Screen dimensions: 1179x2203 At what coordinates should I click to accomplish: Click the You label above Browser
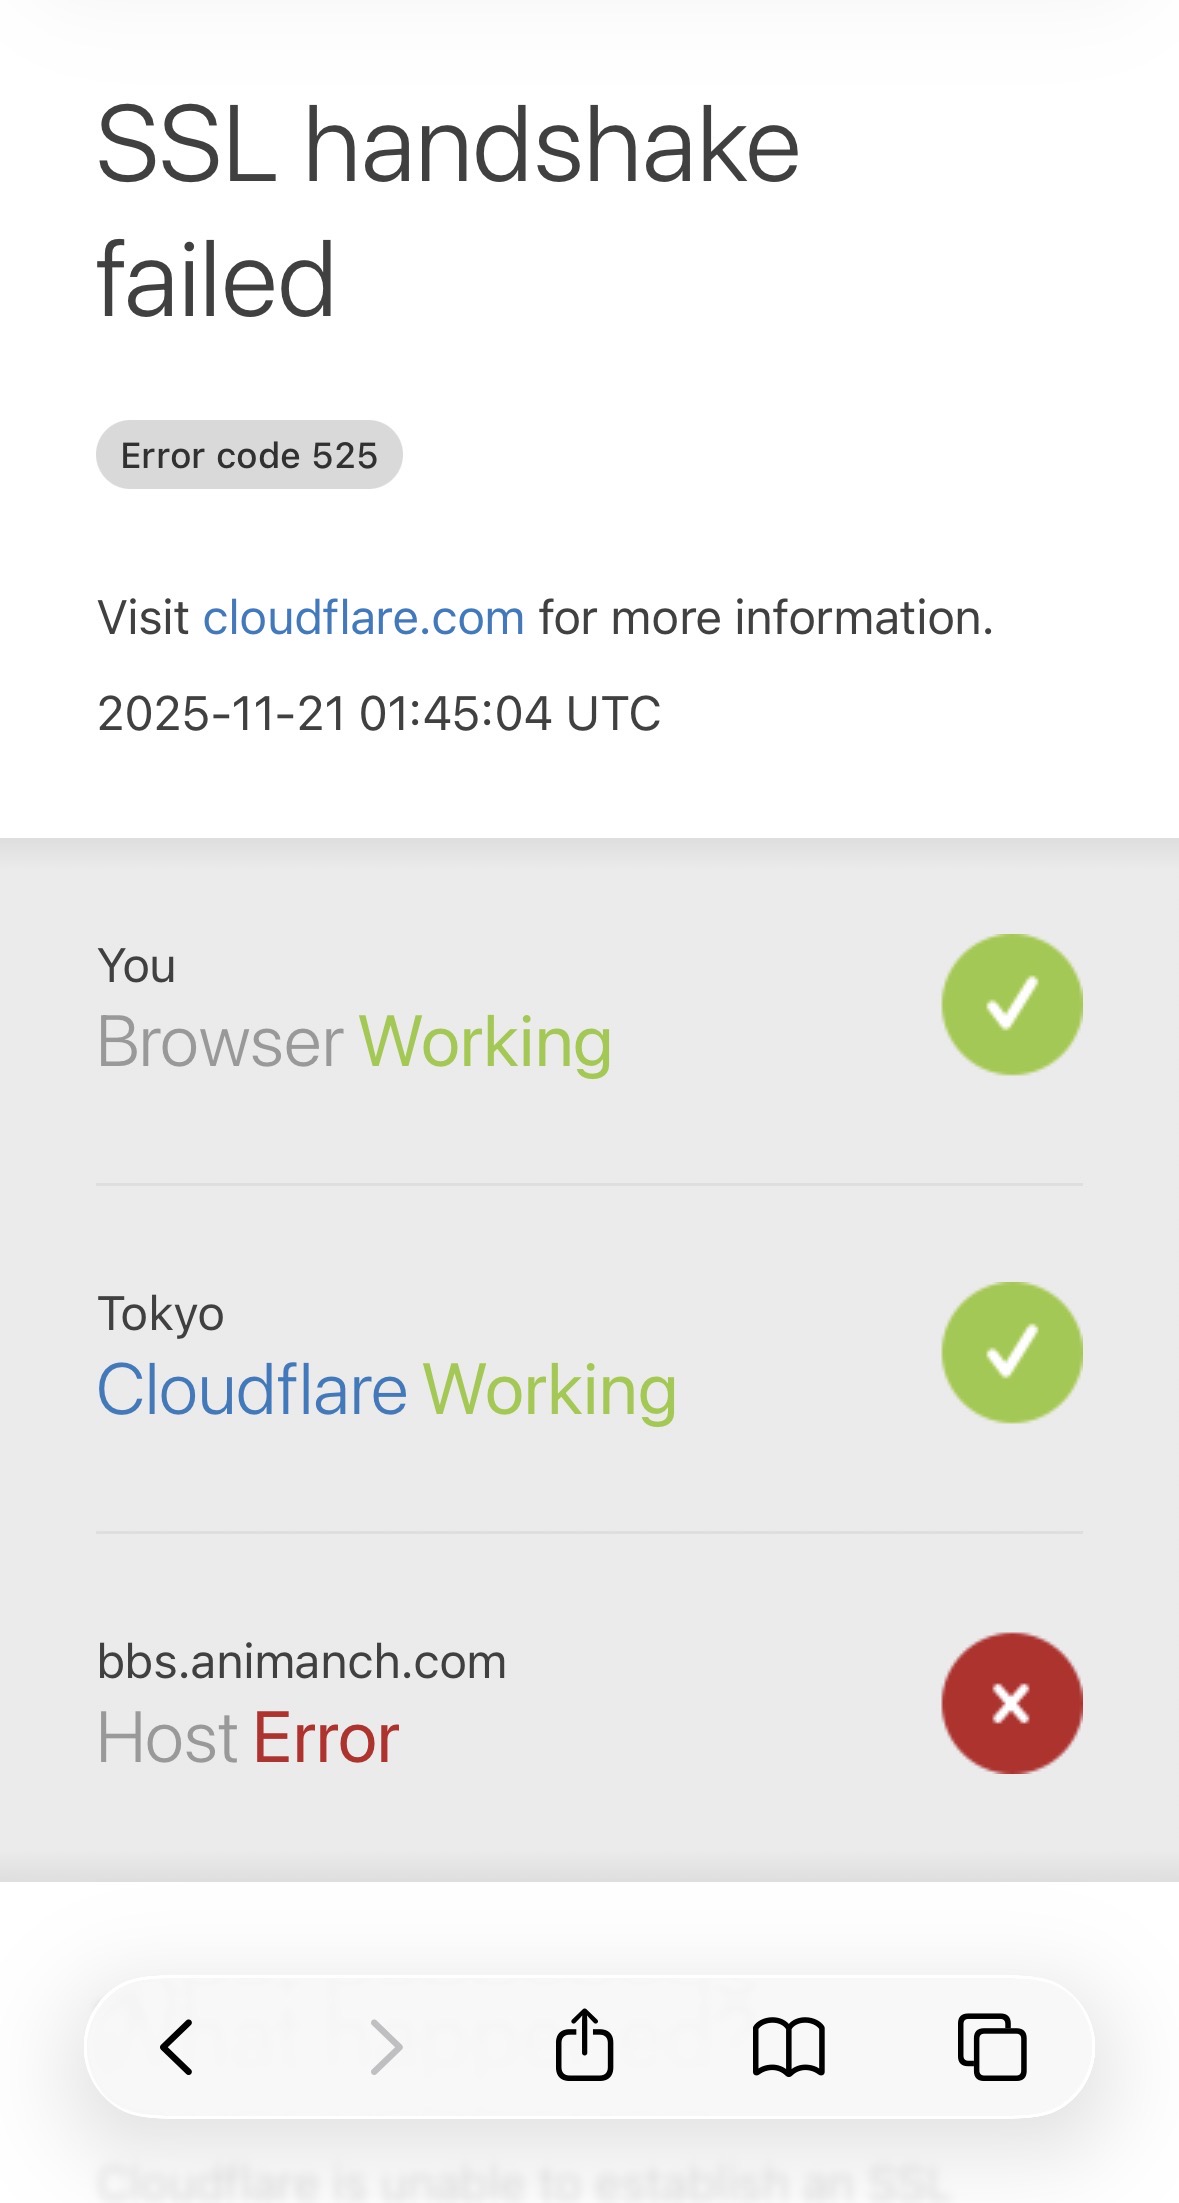(x=137, y=966)
